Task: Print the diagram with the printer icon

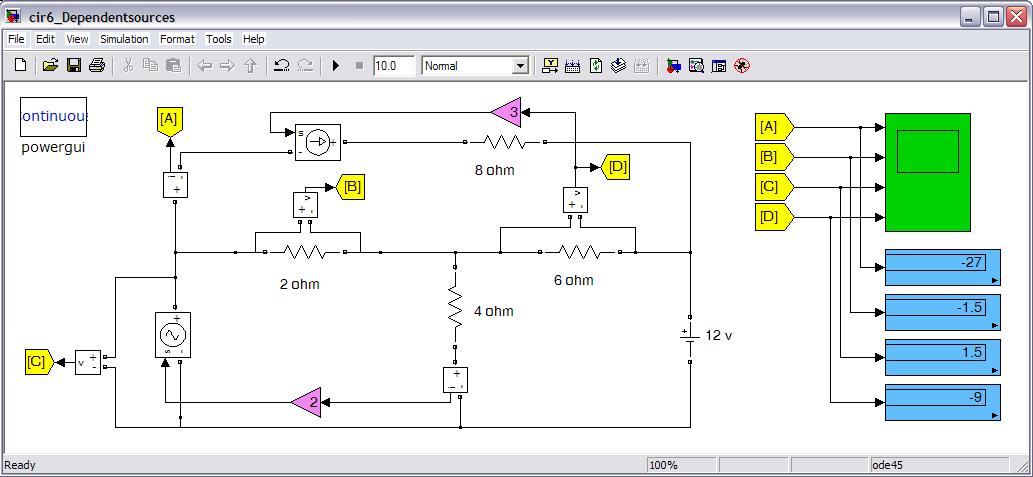Action: [97, 66]
